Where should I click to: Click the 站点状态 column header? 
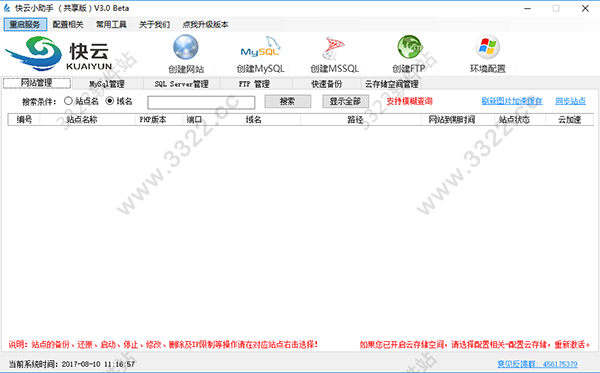click(x=520, y=119)
